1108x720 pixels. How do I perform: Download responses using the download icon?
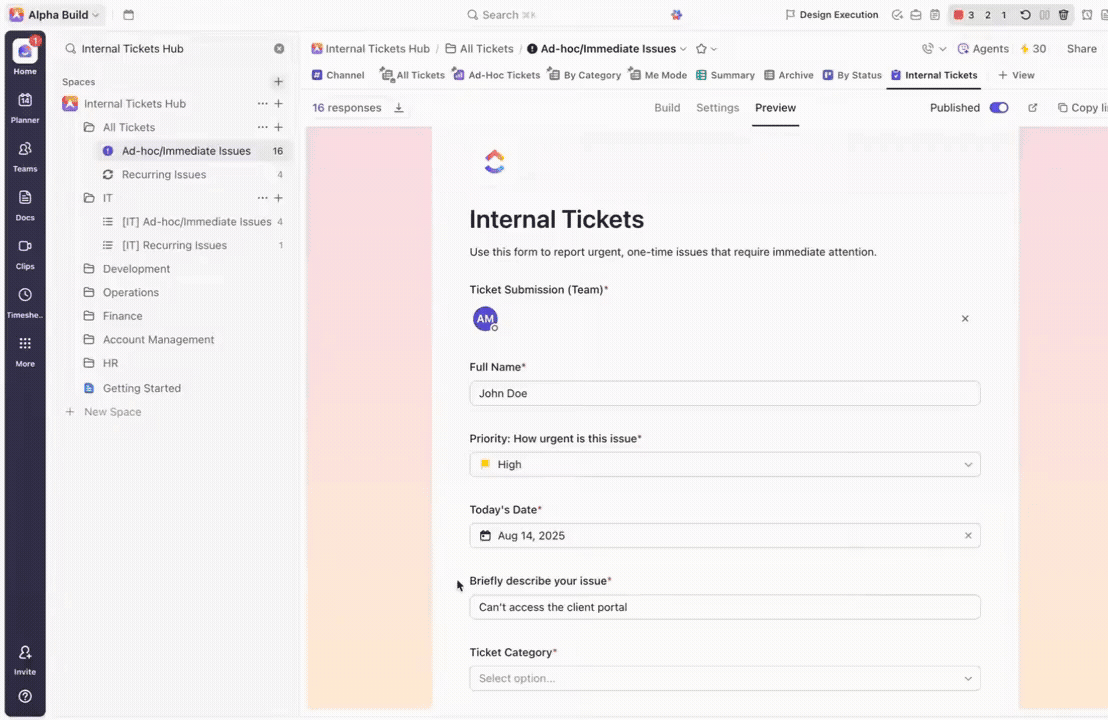tap(399, 108)
